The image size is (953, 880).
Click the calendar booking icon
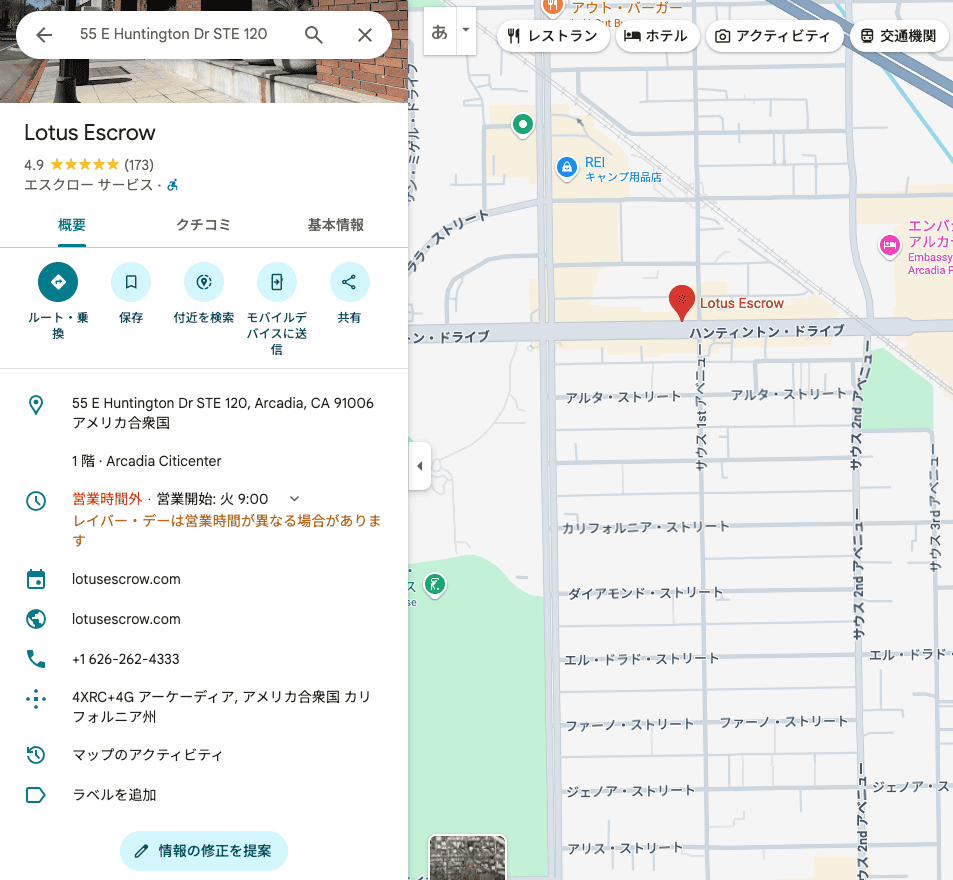36,579
